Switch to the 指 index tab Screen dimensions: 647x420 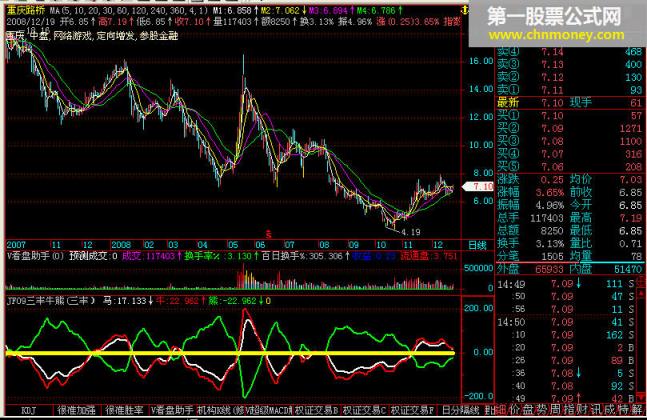(x=569, y=410)
